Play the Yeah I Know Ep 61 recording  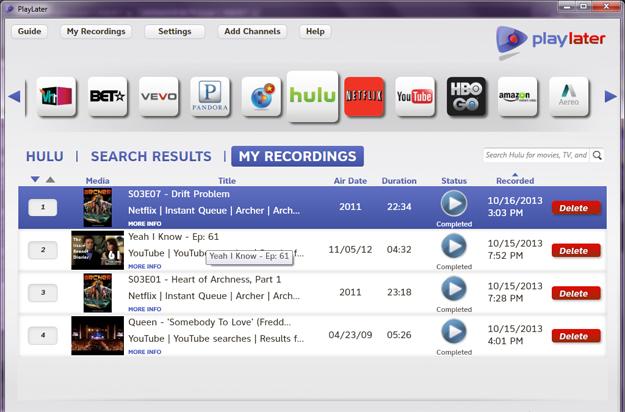[454, 246]
